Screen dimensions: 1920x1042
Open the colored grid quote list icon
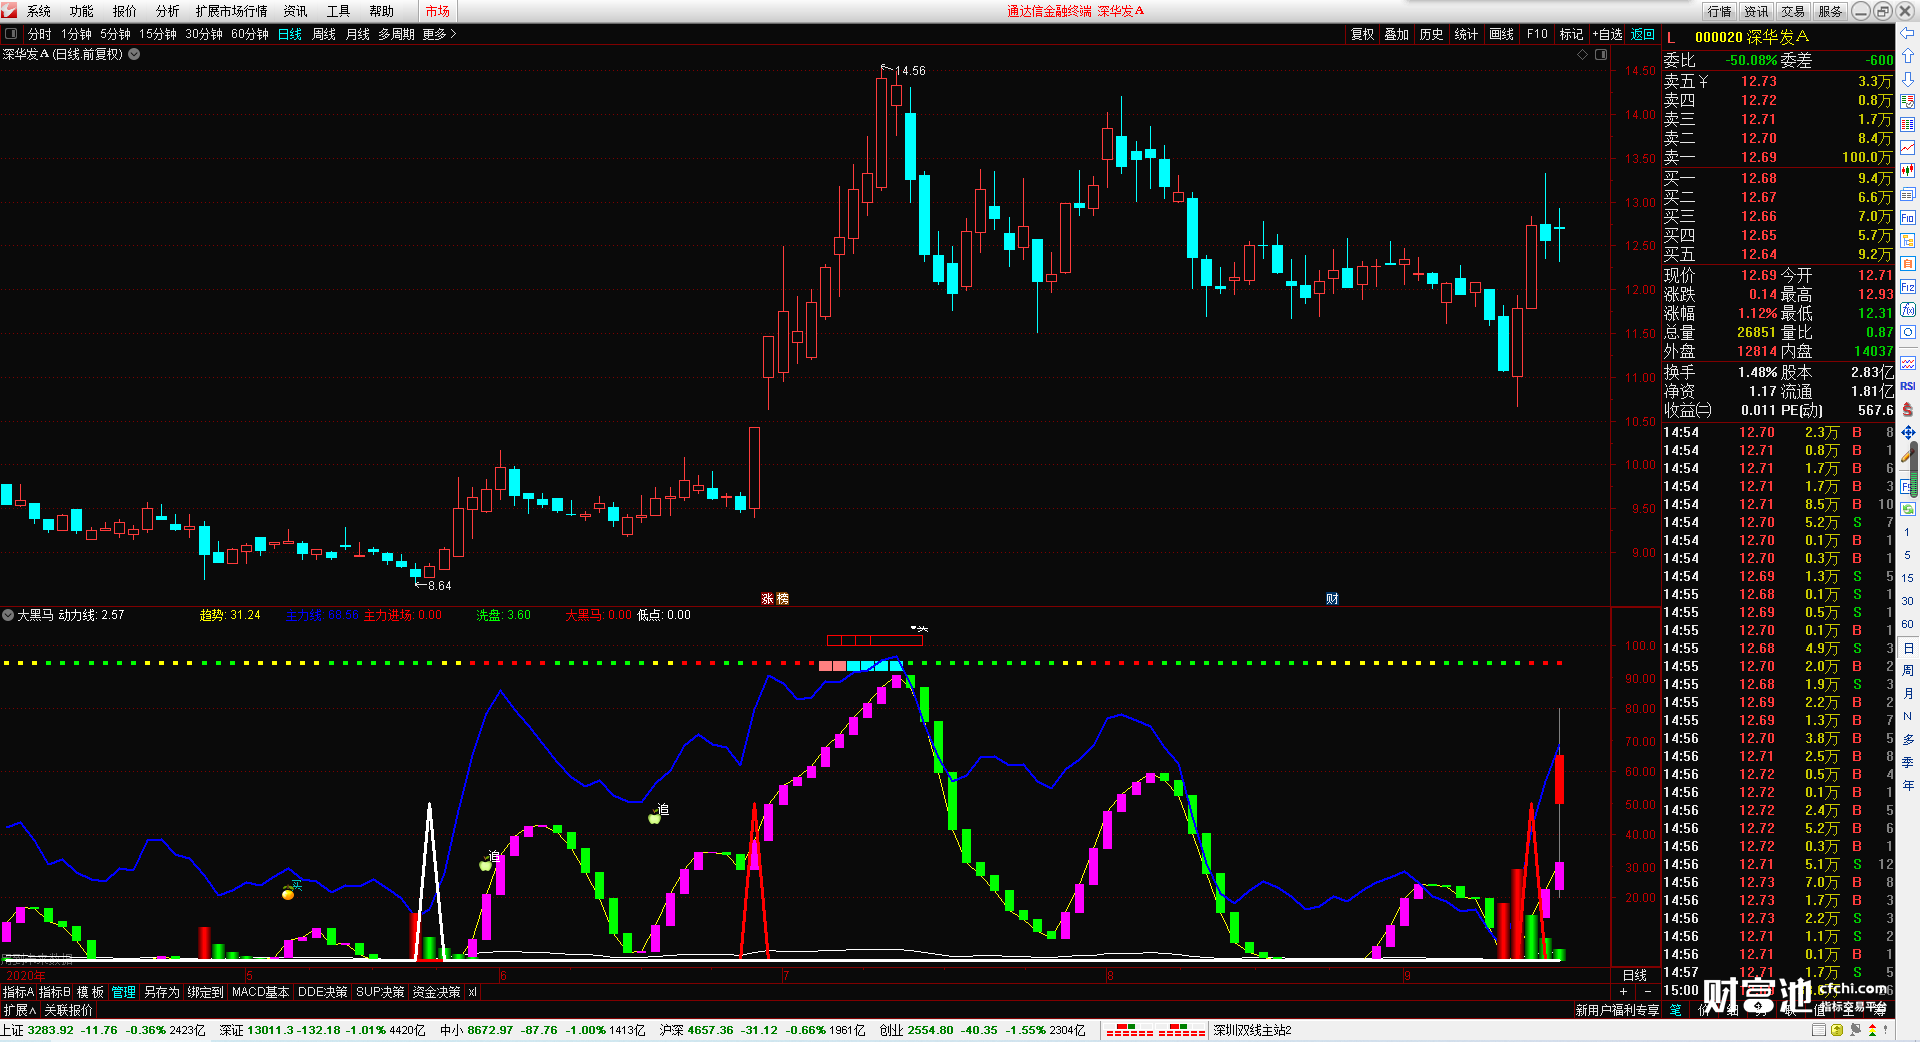[x=1908, y=102]
